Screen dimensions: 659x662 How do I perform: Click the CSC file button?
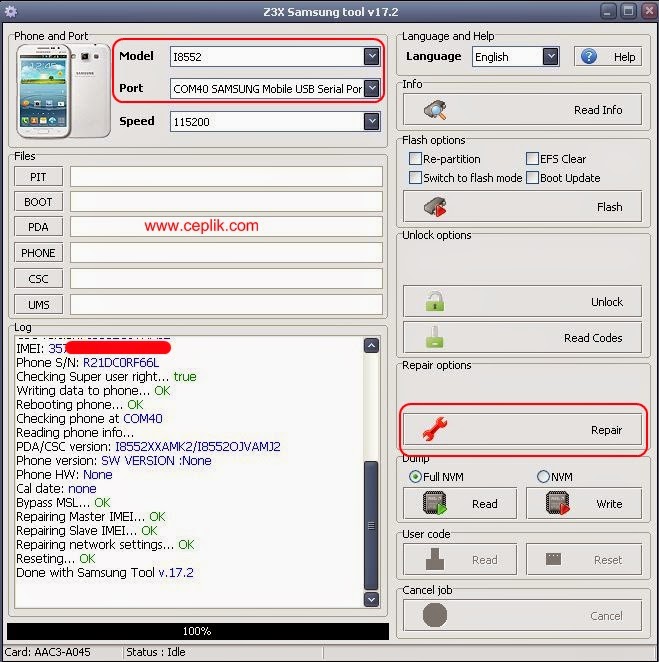pos(38,279)
